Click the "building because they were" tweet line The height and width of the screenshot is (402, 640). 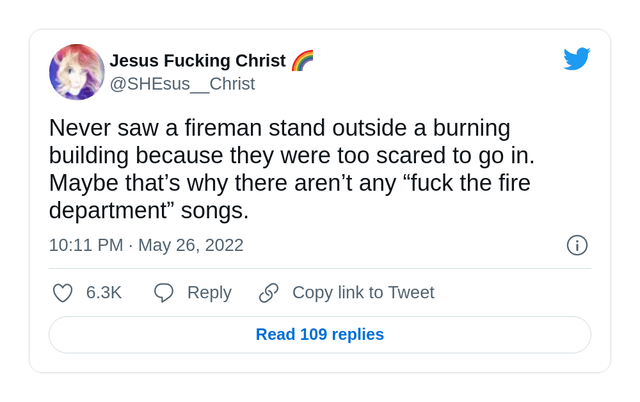292,156
